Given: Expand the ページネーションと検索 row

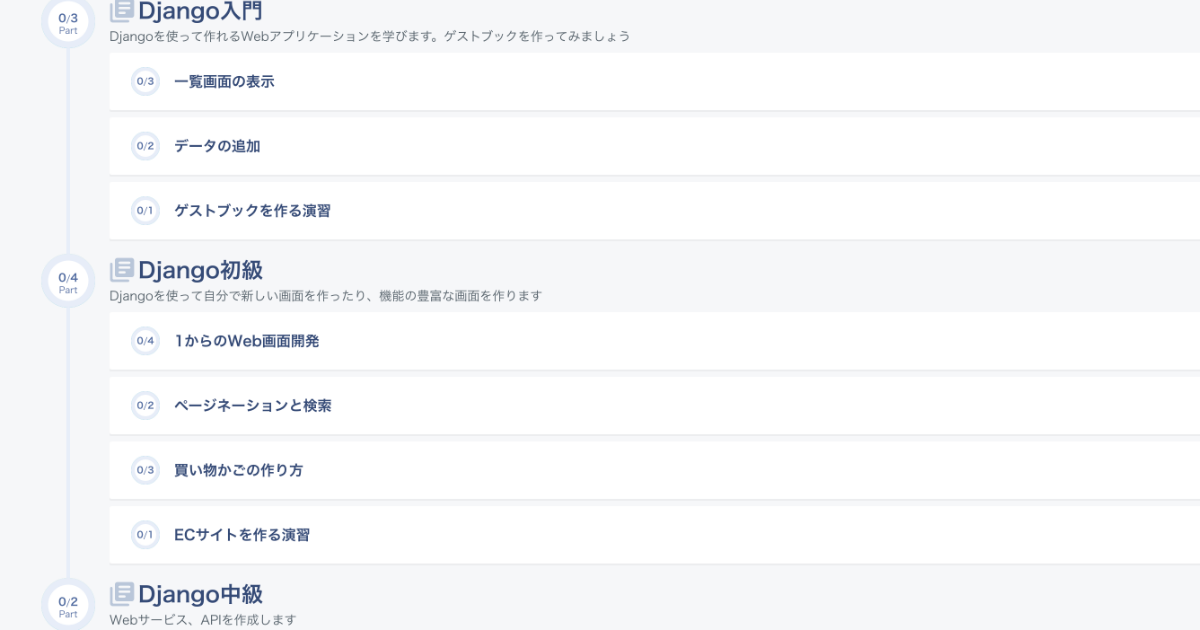Looking at the screenshot, I should pyautogui.click(x=253, y=406).
